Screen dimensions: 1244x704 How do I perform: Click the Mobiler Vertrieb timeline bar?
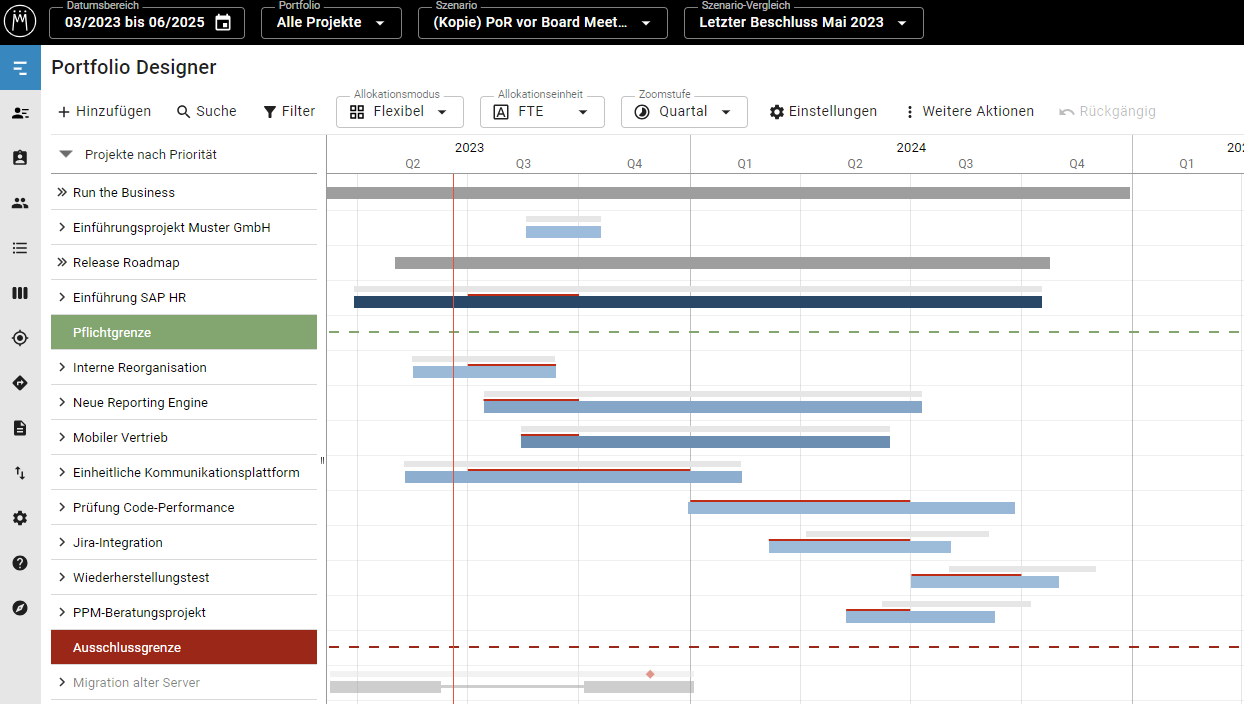click(705, 442)
